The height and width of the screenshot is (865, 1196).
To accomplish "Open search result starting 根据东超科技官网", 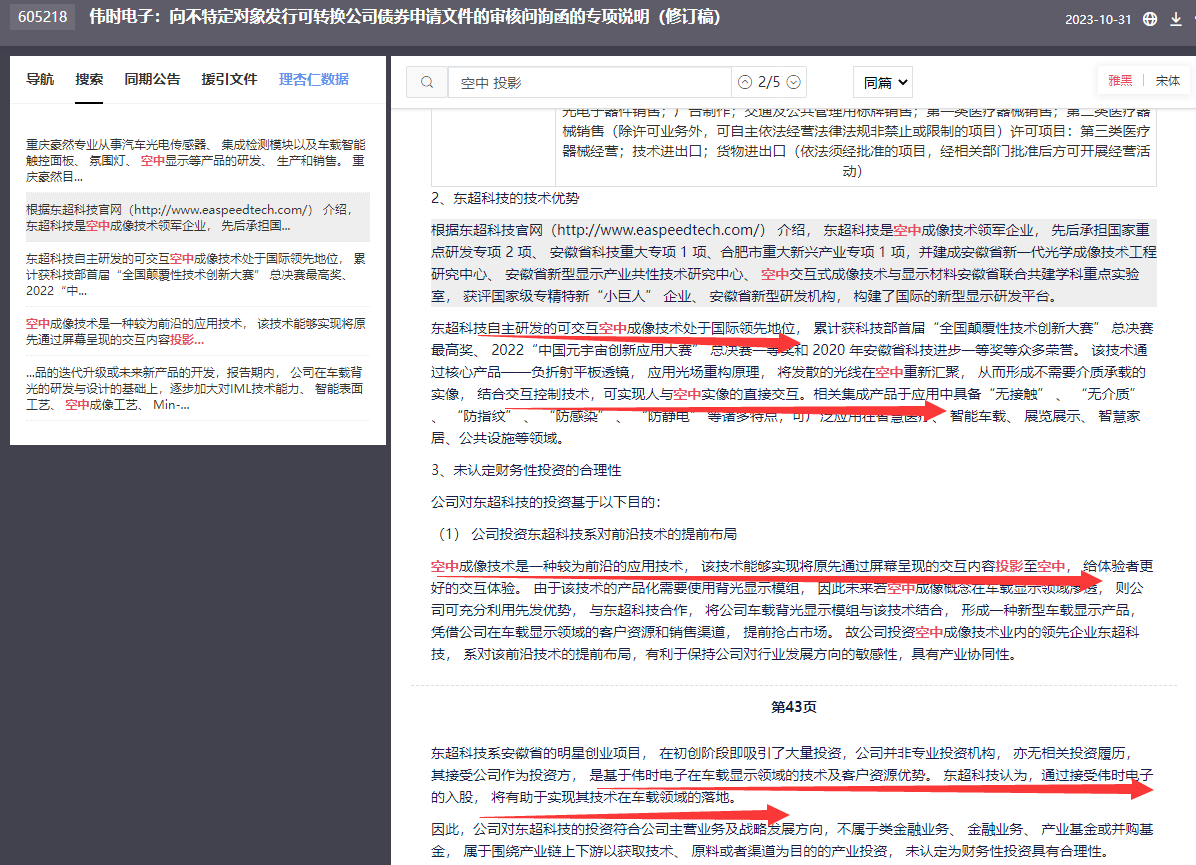I will tap(196, 217).
